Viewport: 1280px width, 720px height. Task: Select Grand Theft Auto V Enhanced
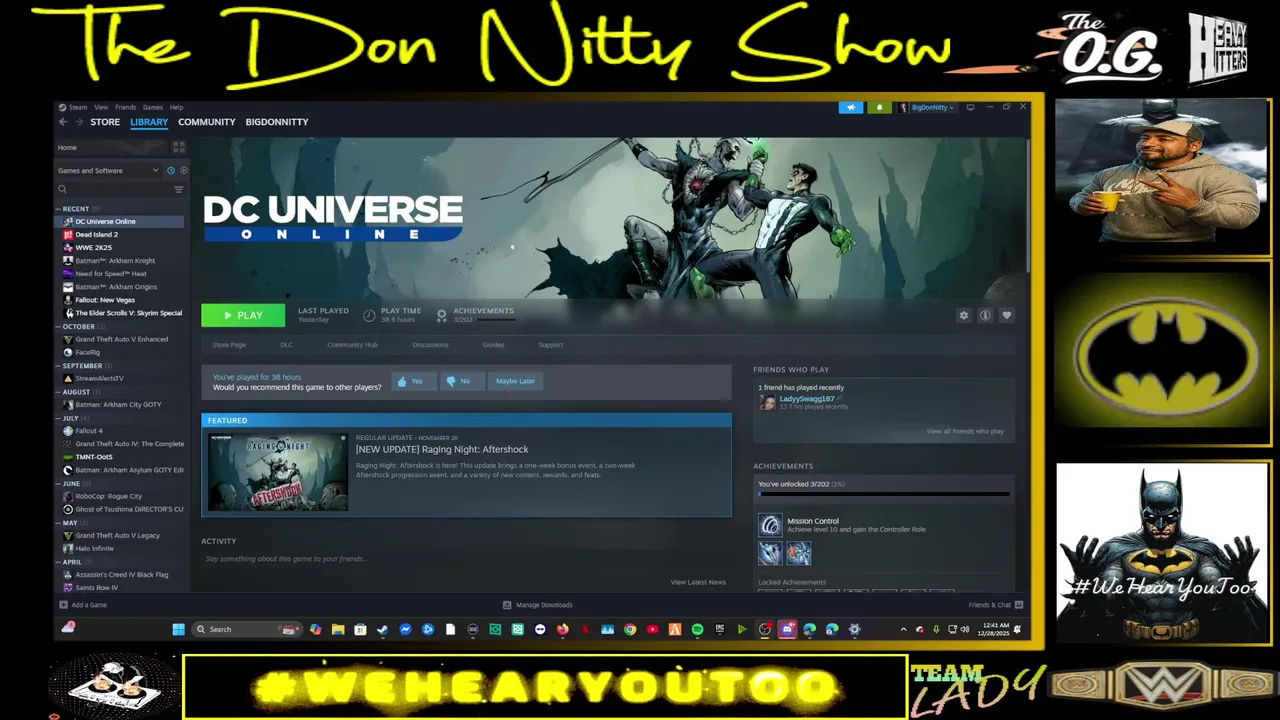click(x=122, y=339)
